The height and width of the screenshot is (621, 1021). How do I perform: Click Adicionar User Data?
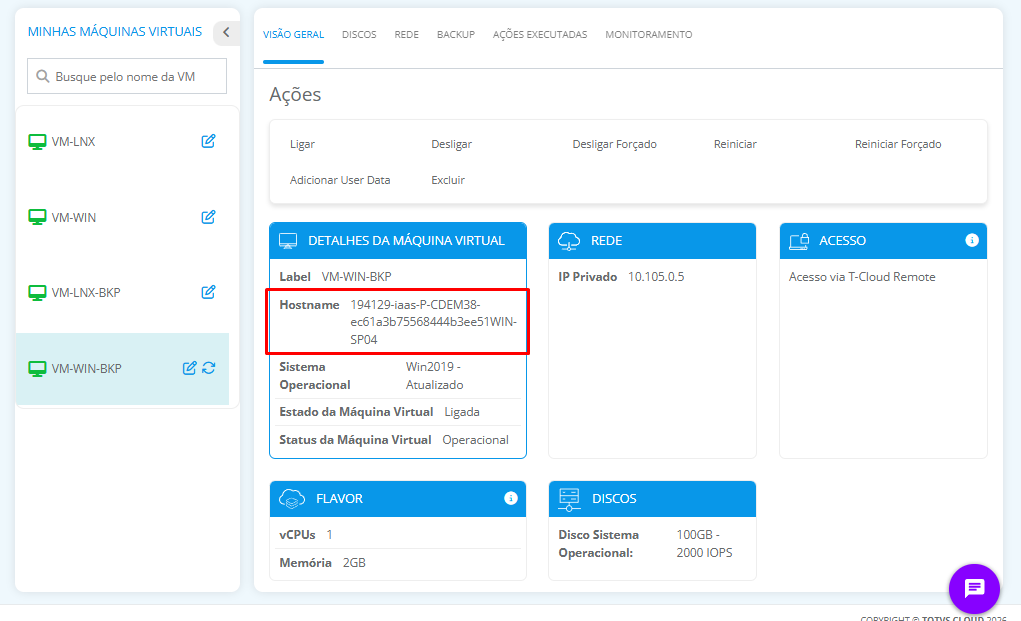[x=340, y=180]
